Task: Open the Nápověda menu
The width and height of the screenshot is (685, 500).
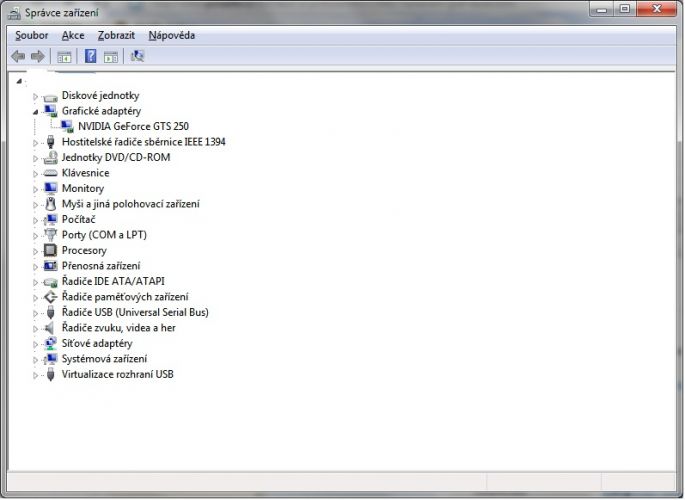Action: point(172,35)
